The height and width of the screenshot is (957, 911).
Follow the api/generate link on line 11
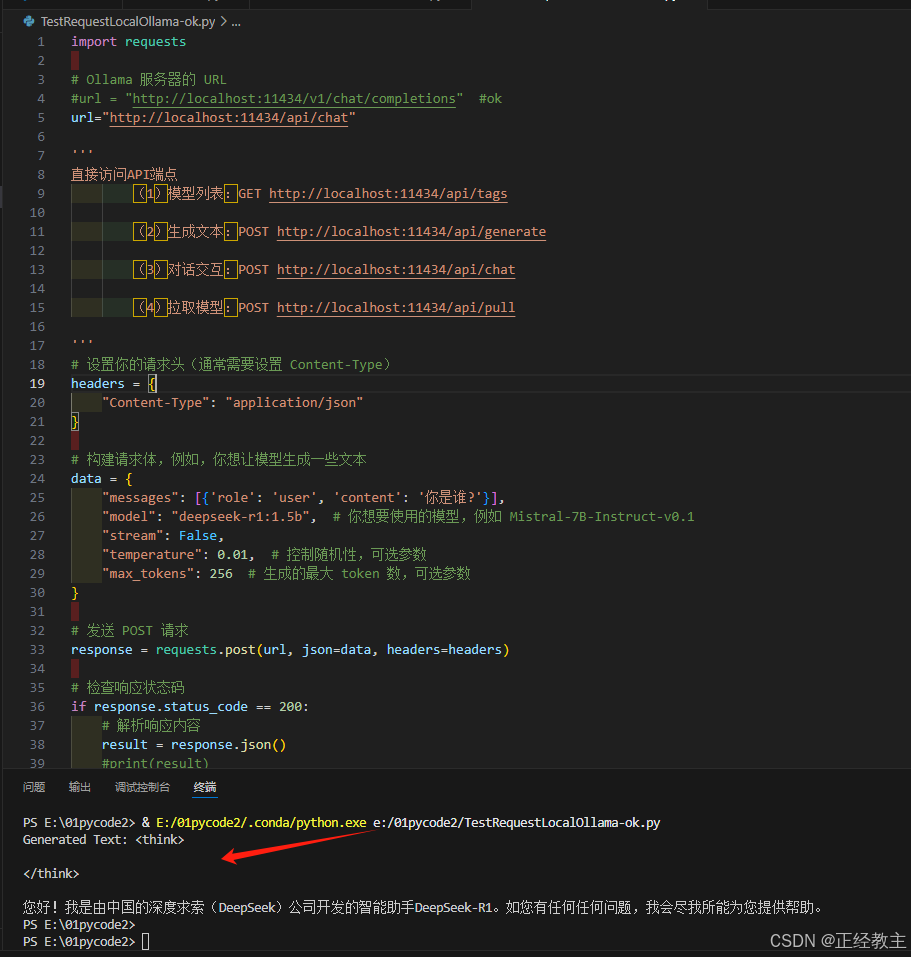411,232
